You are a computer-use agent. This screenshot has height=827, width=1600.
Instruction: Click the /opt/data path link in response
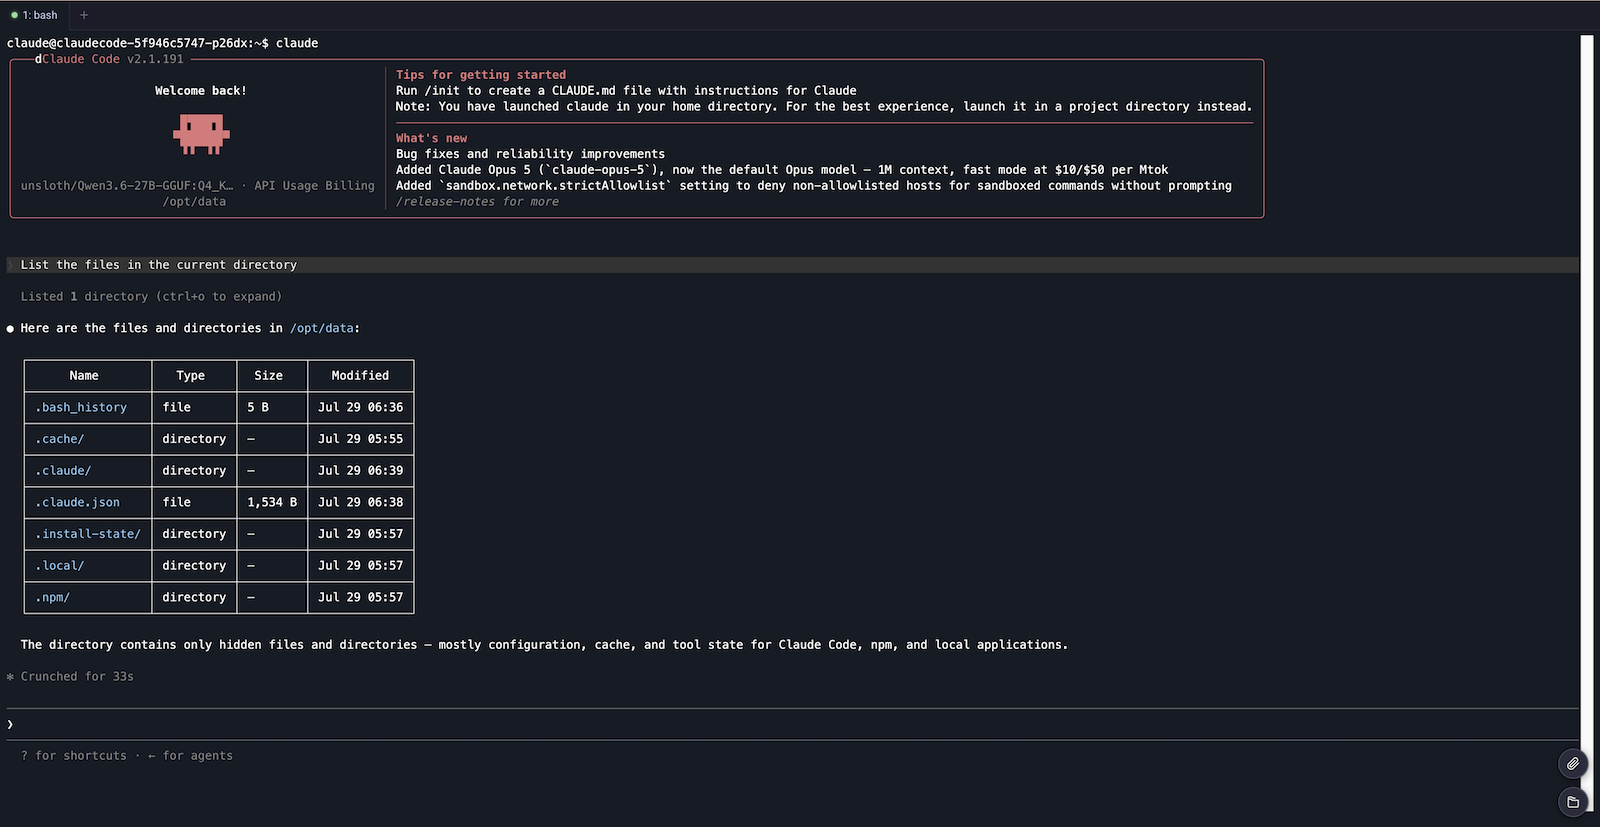coord(322,328)
